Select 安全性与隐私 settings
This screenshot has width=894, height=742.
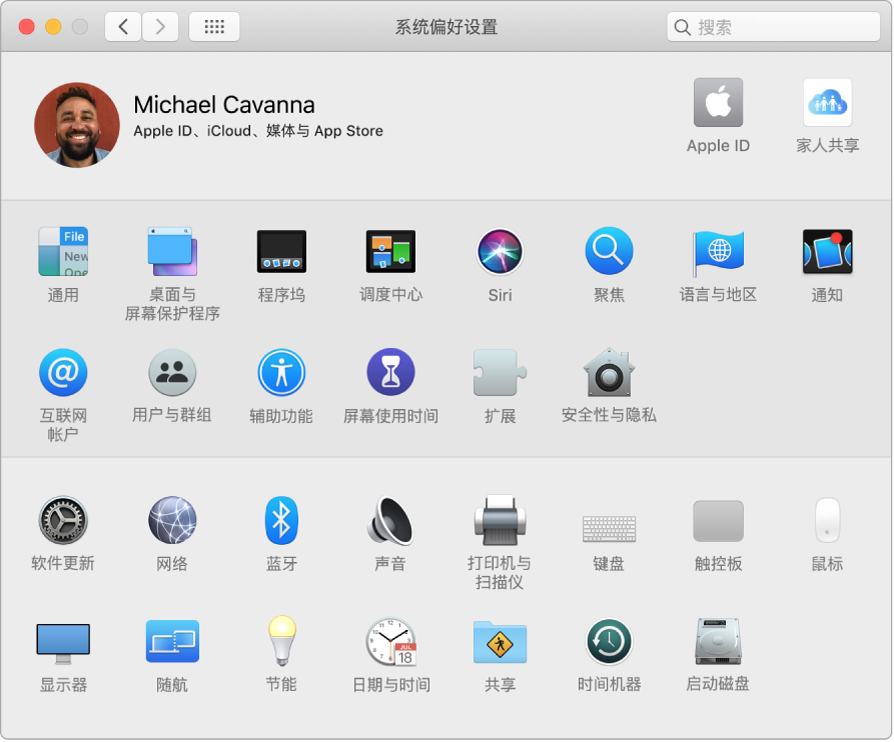(x=608, y=371)
